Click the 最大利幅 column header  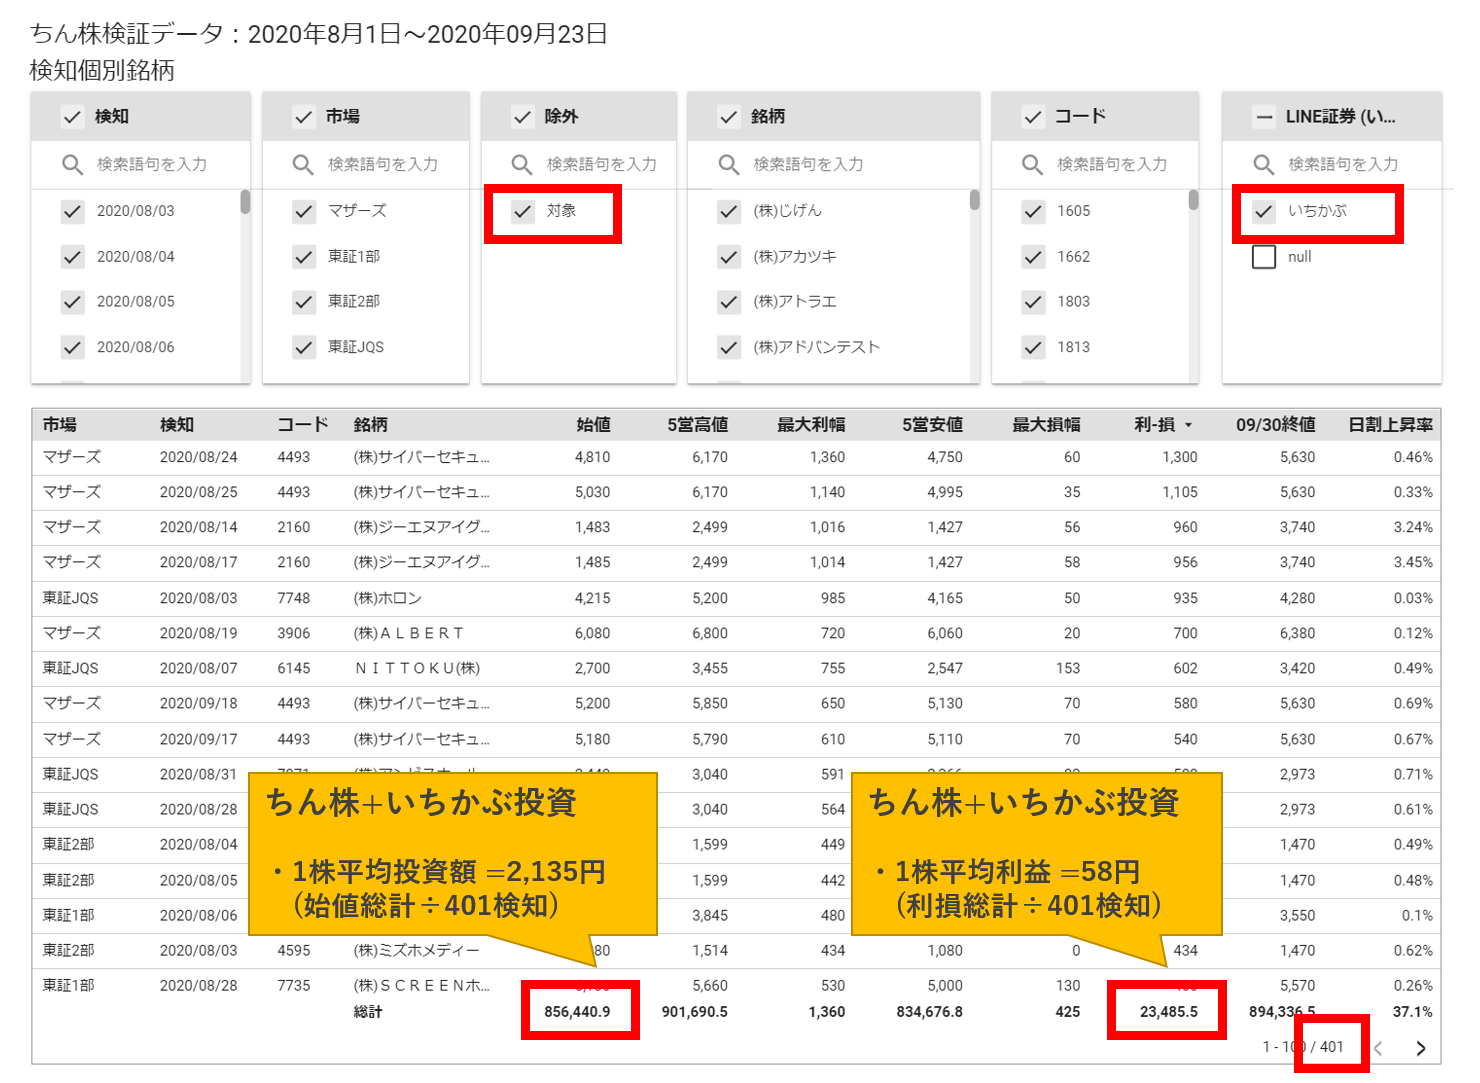point(810,425)
